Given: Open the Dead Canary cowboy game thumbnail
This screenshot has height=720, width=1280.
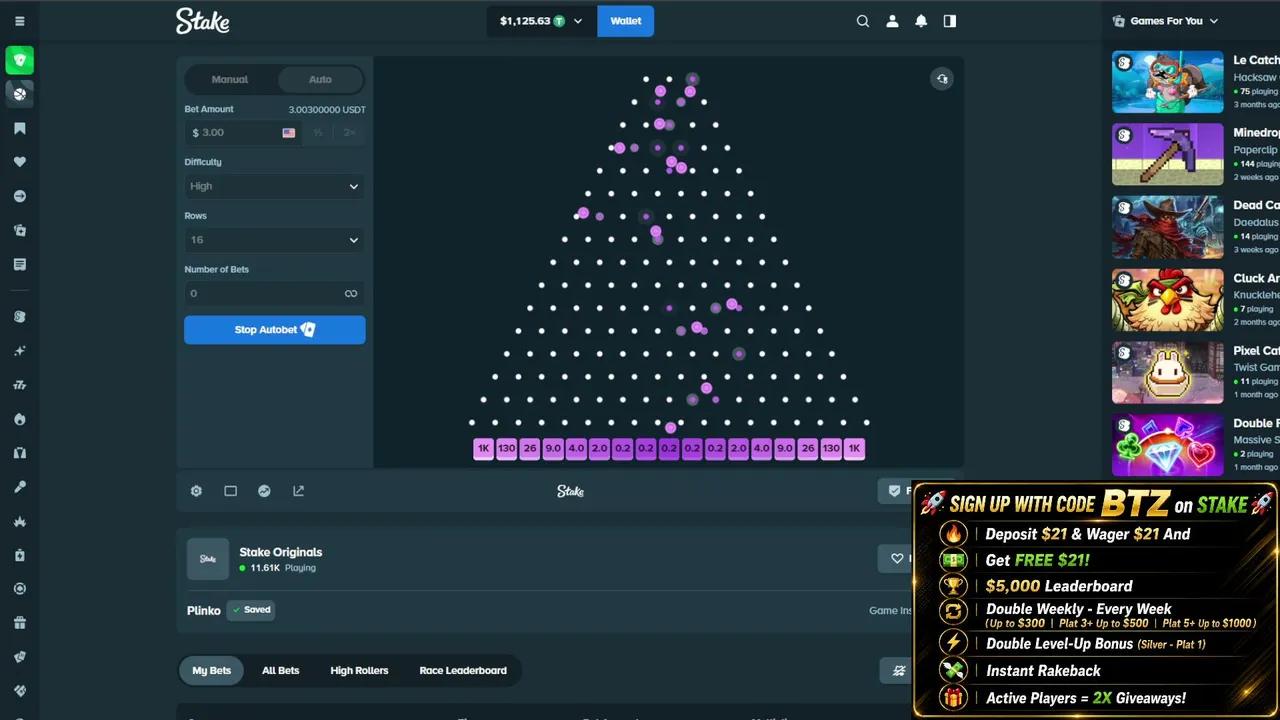Looking at the screenshot, I should 1168,227.
